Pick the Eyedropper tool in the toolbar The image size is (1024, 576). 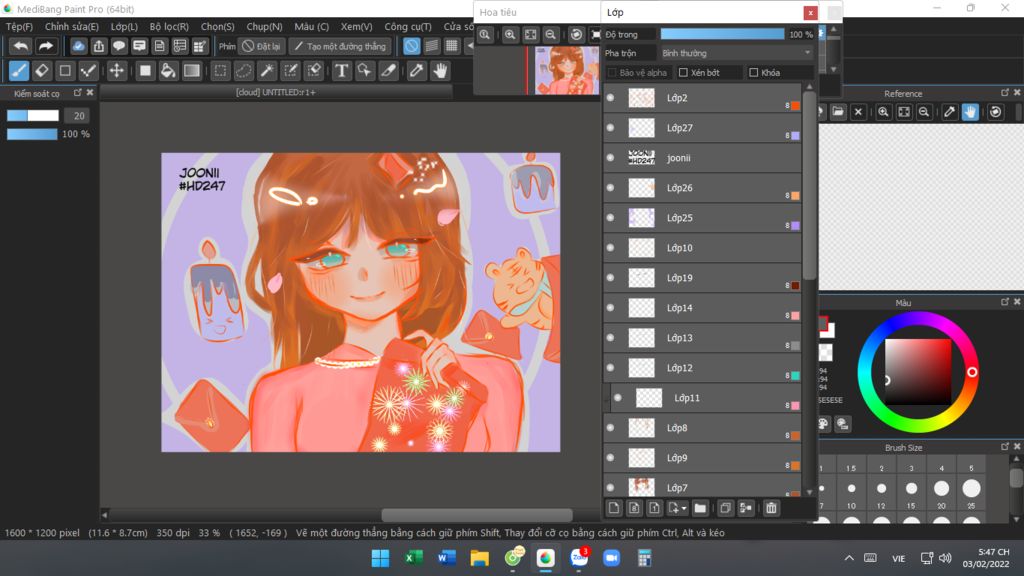tap(416, 71)
